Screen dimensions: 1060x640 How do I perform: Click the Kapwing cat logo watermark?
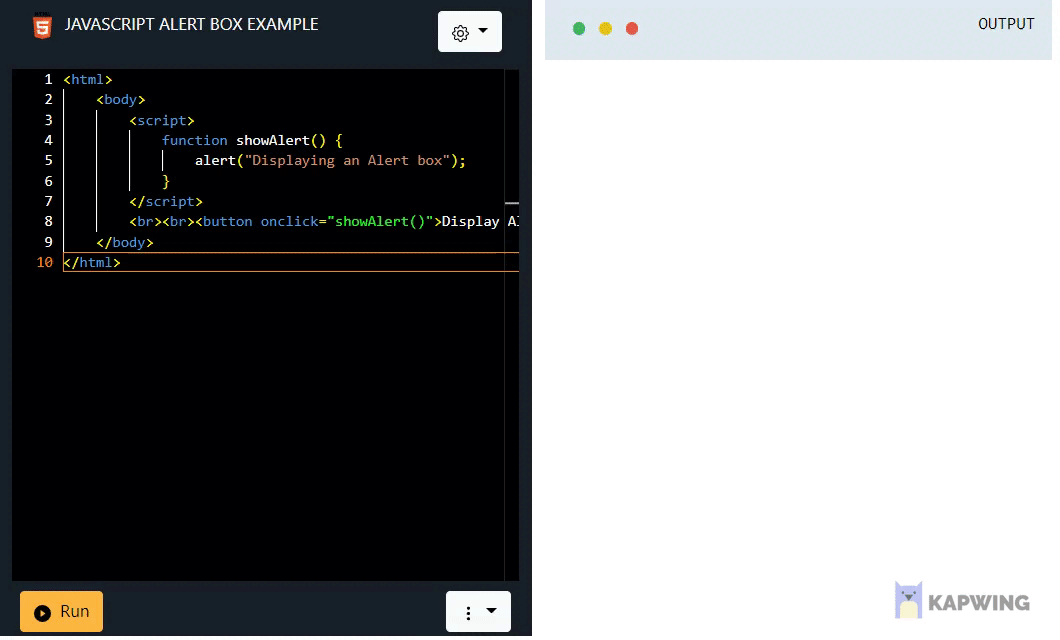(909, 599)
